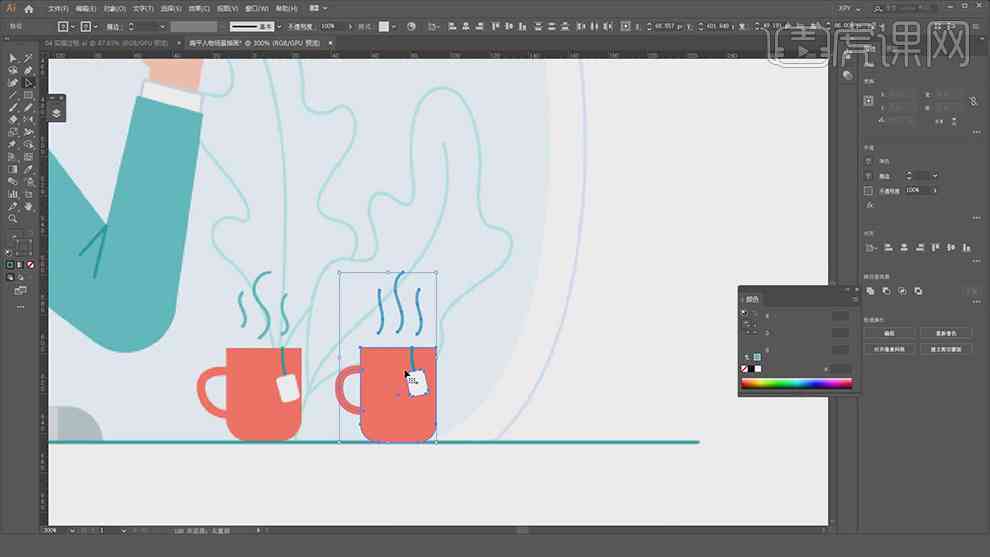Viewport: 990px width, 557px height.
Task: Toggle the Draw Normal mode button
Action: coord(9,277)
